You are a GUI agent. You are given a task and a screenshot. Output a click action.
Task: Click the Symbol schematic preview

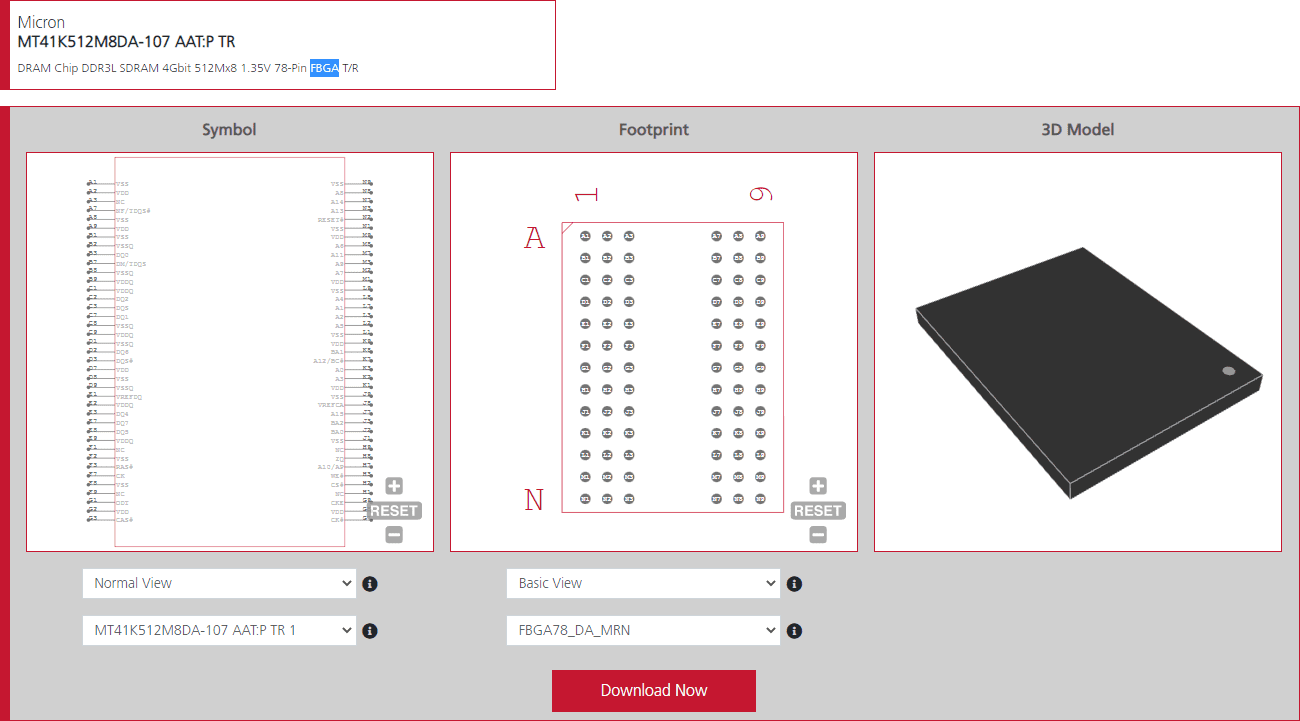point(230,352)
